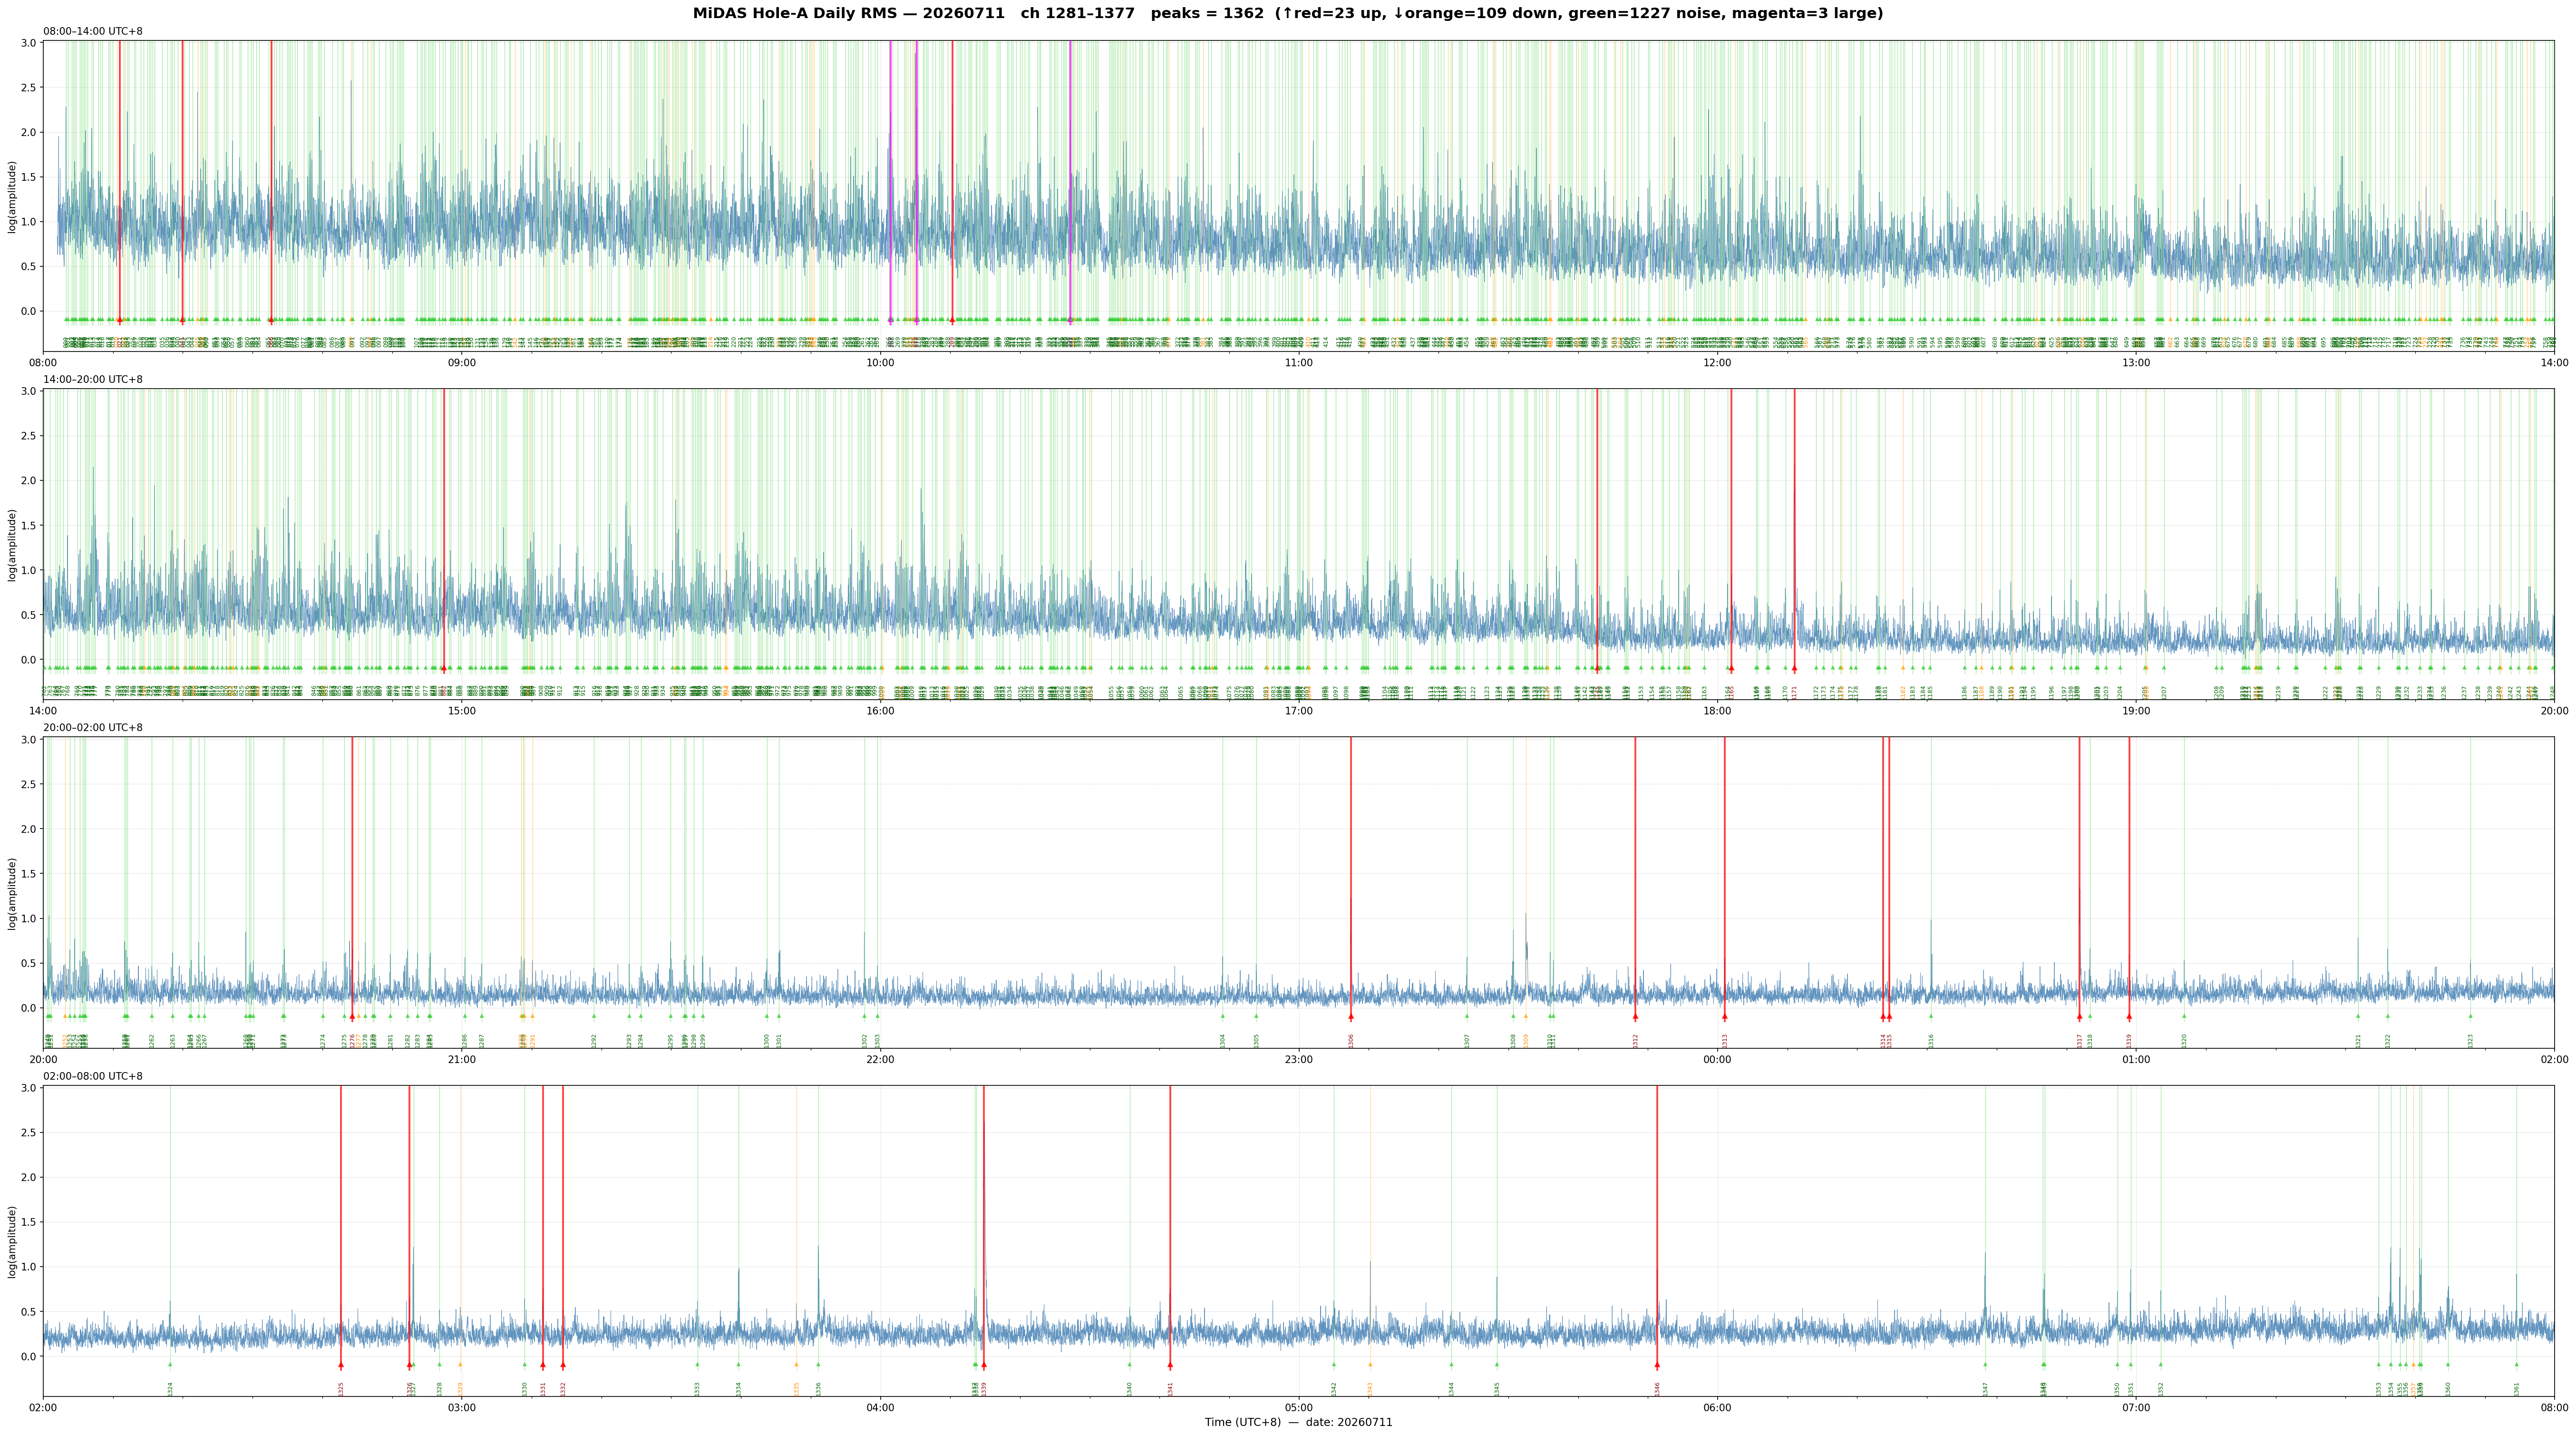Screen dimensions: 2576x1435
Task: Click the peak number label '1323'
Action: [x=2470, y=1040]
